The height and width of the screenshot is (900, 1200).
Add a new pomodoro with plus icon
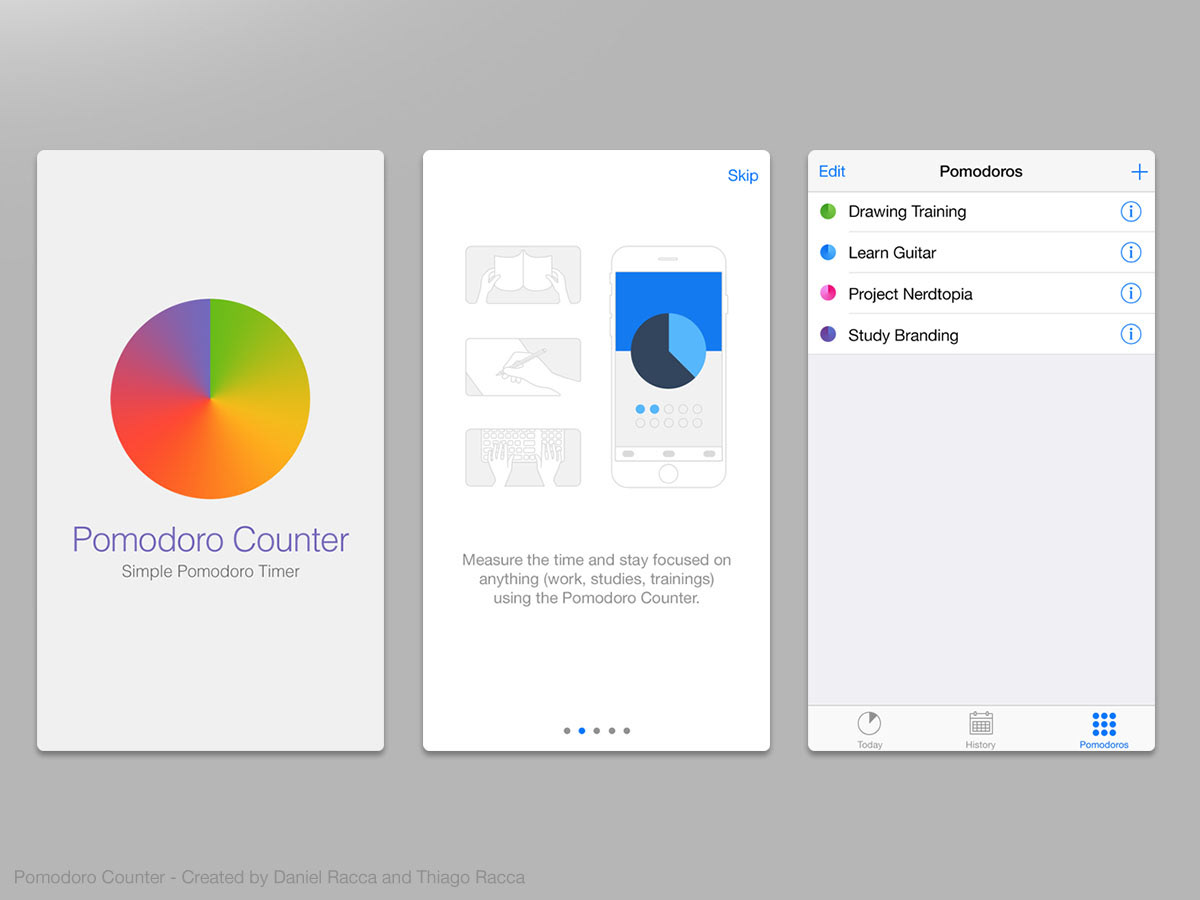coord(1139,172)
